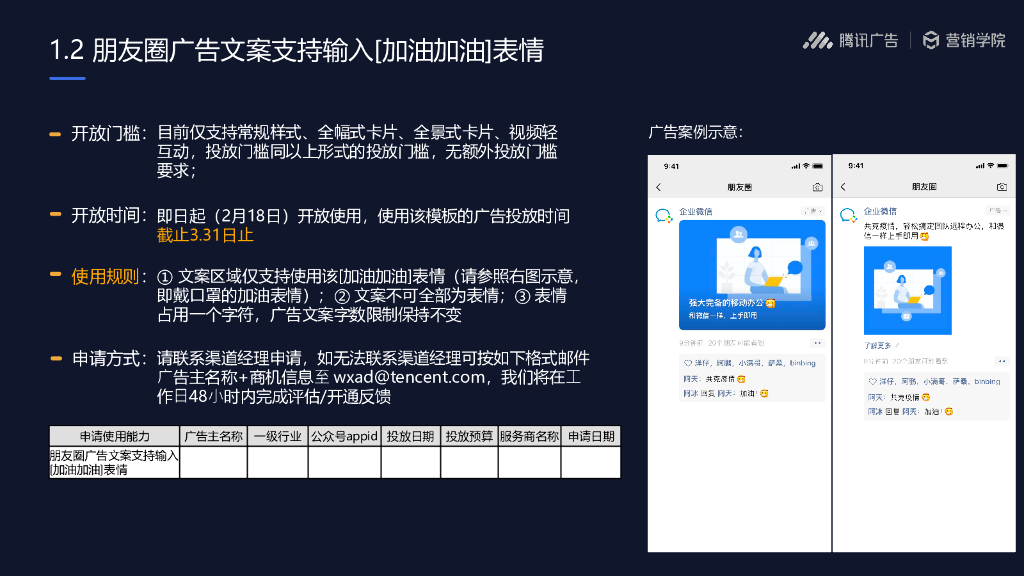Tap battery icon in left phone status bar

click(x=818, y=167)
